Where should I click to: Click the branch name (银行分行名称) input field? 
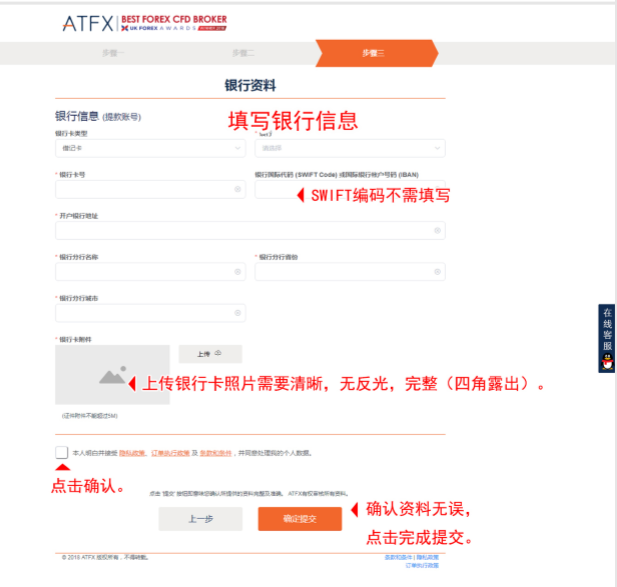(150, 272)
